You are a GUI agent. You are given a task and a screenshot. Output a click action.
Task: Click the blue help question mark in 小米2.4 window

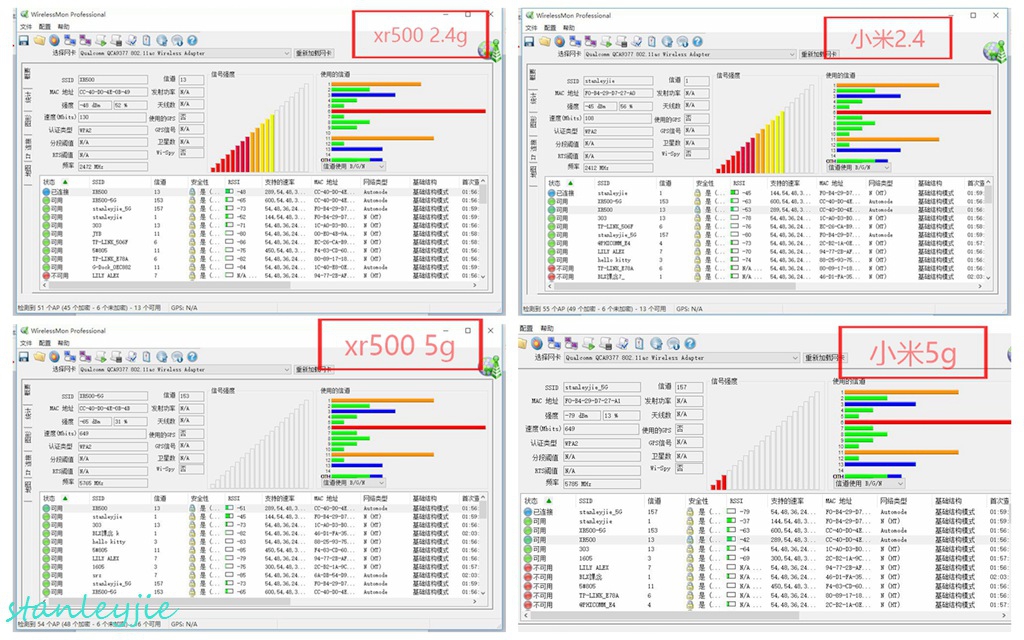[x=697, y=41]
